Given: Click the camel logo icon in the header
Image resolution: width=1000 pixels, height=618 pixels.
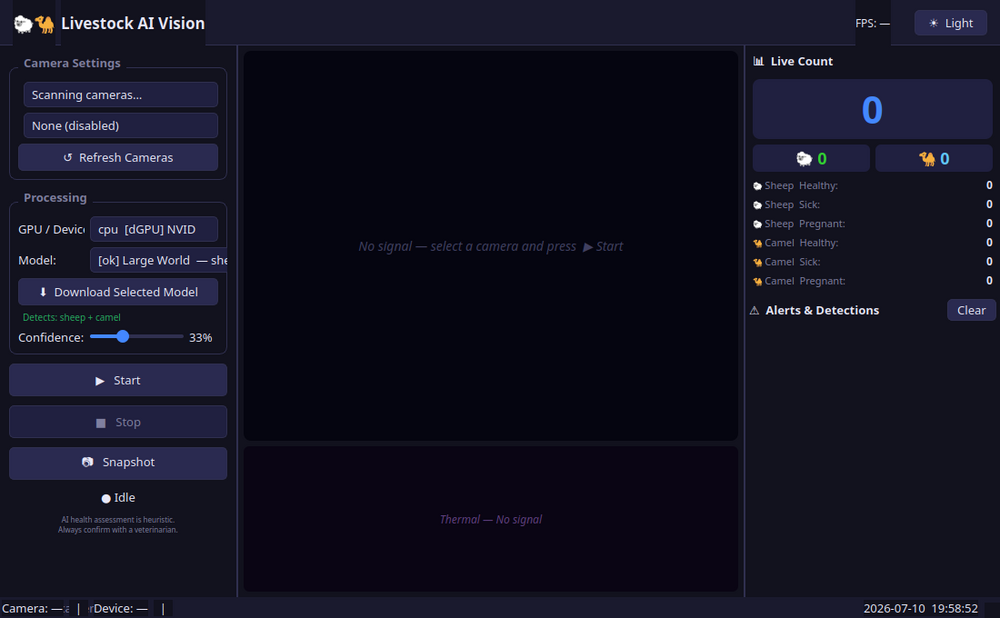Looking at the screenshot, I should click(x=45, y=24).
